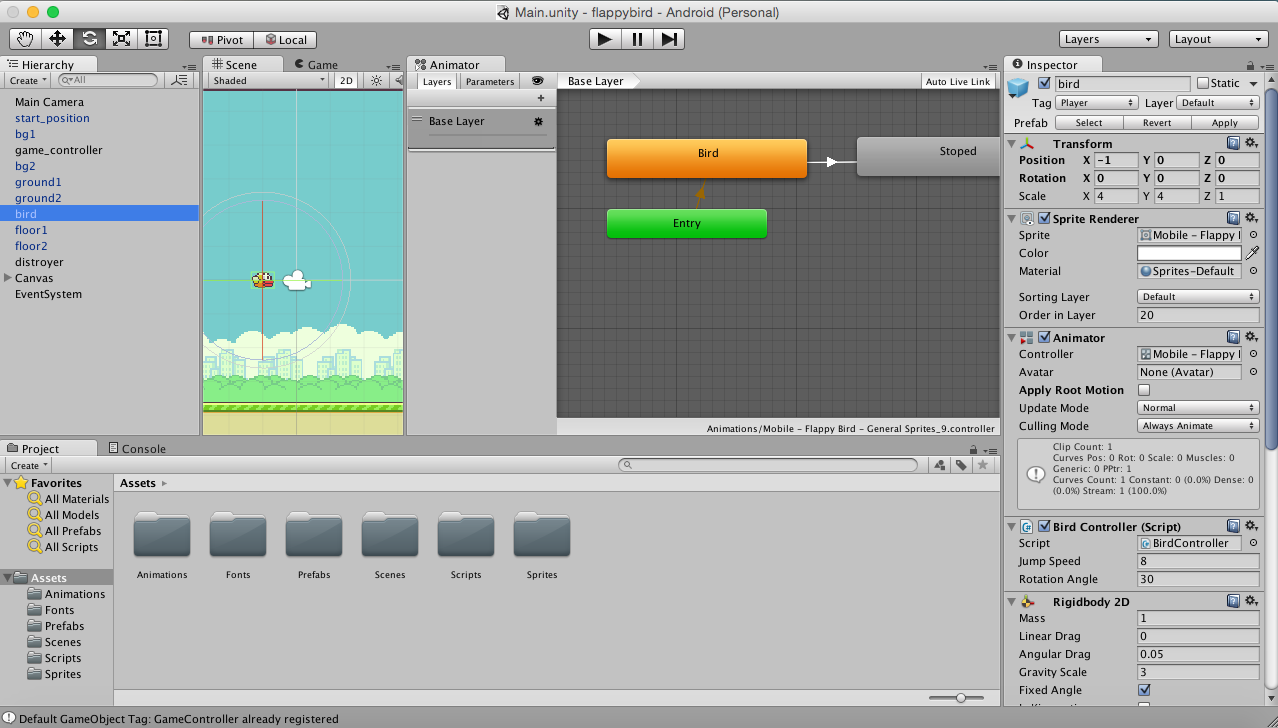Image resolution: width=1278 pixels, height=728 pixels.
Task: Select the Move tool
Action: click(57, 39)
